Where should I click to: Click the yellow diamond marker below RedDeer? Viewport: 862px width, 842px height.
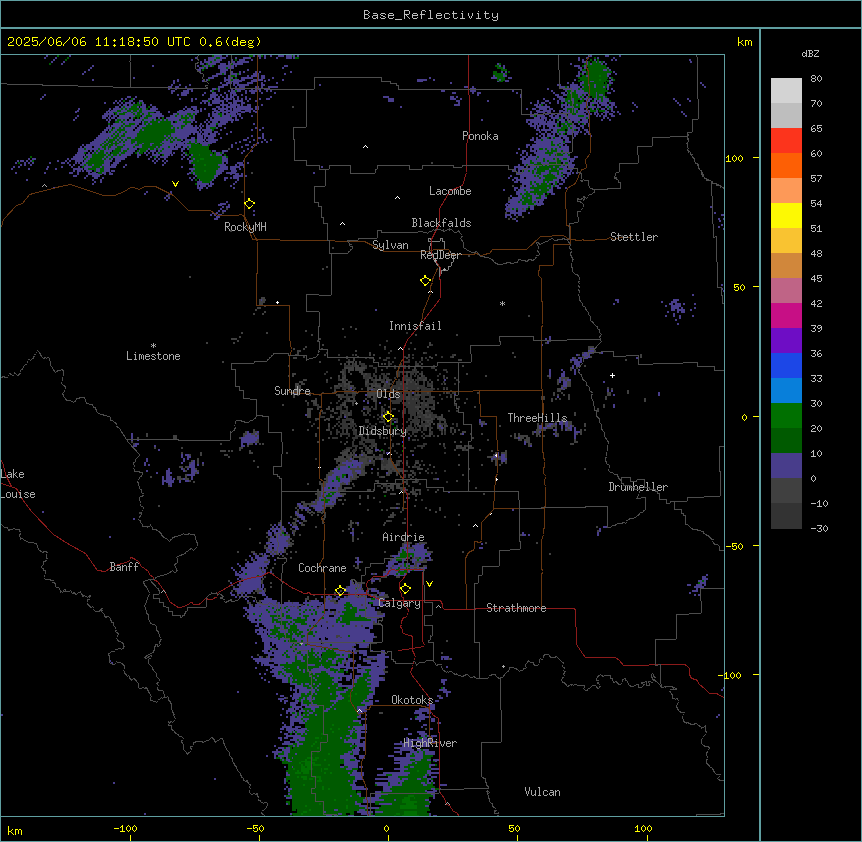click(x=426, y=281)
